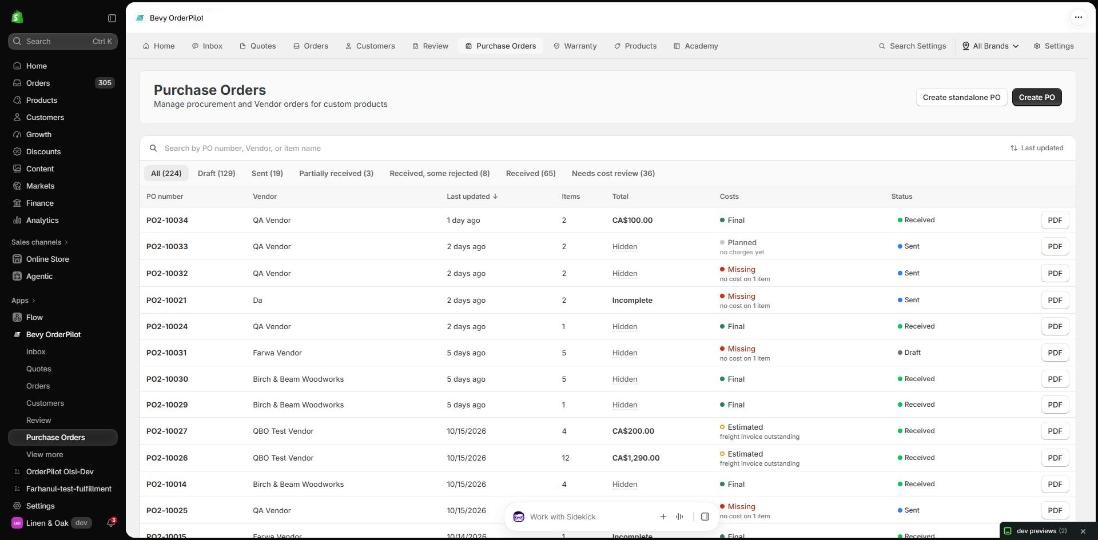Switch to the Home app tab
The width and height of the screenshot is (1098, 540).
158,46
